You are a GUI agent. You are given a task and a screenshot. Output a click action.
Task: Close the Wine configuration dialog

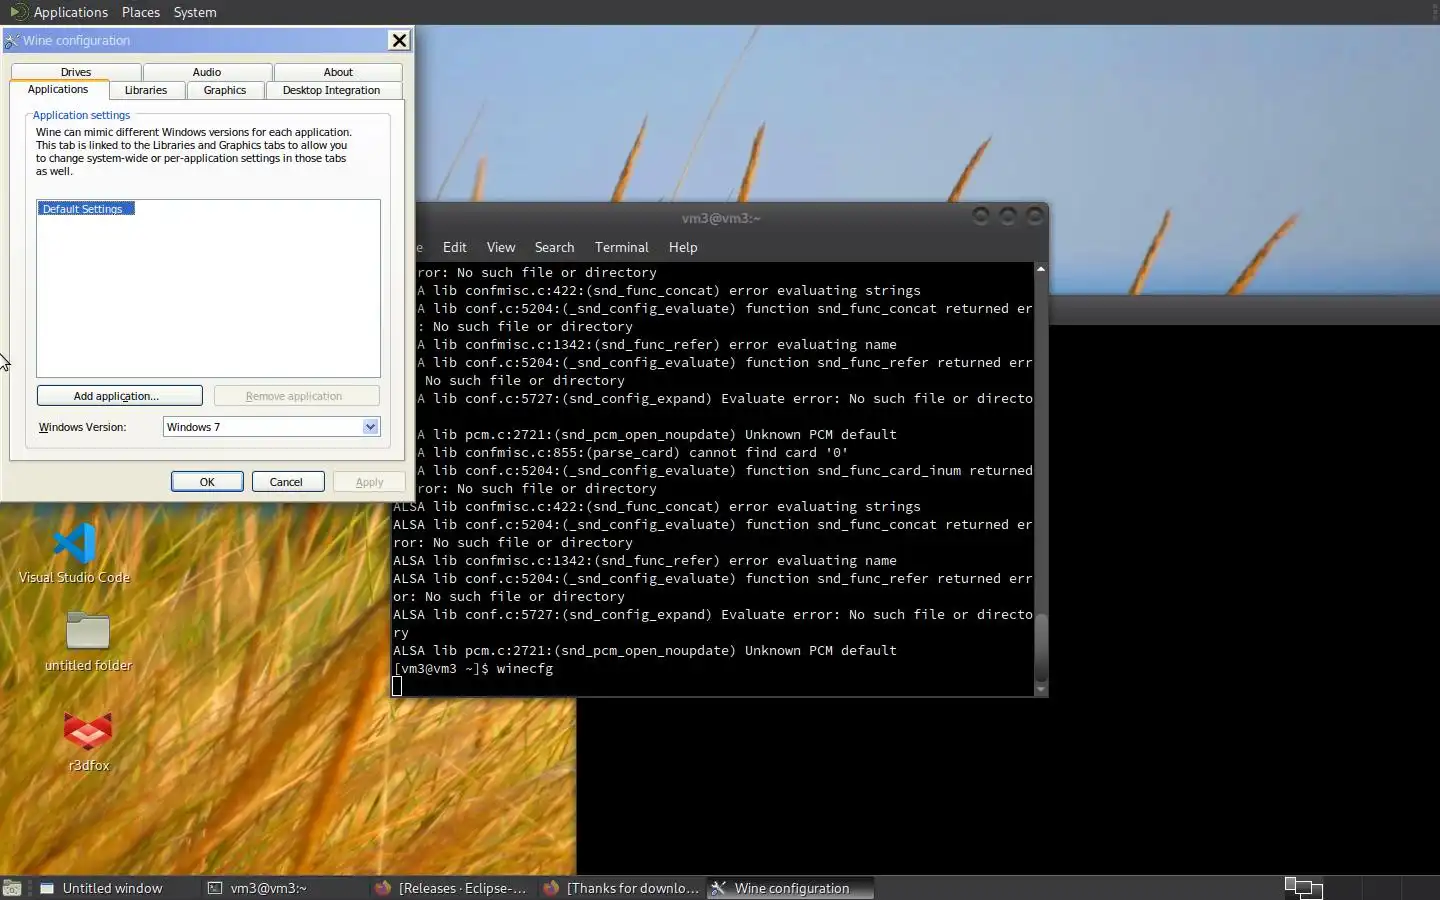[x=399, y=40]
